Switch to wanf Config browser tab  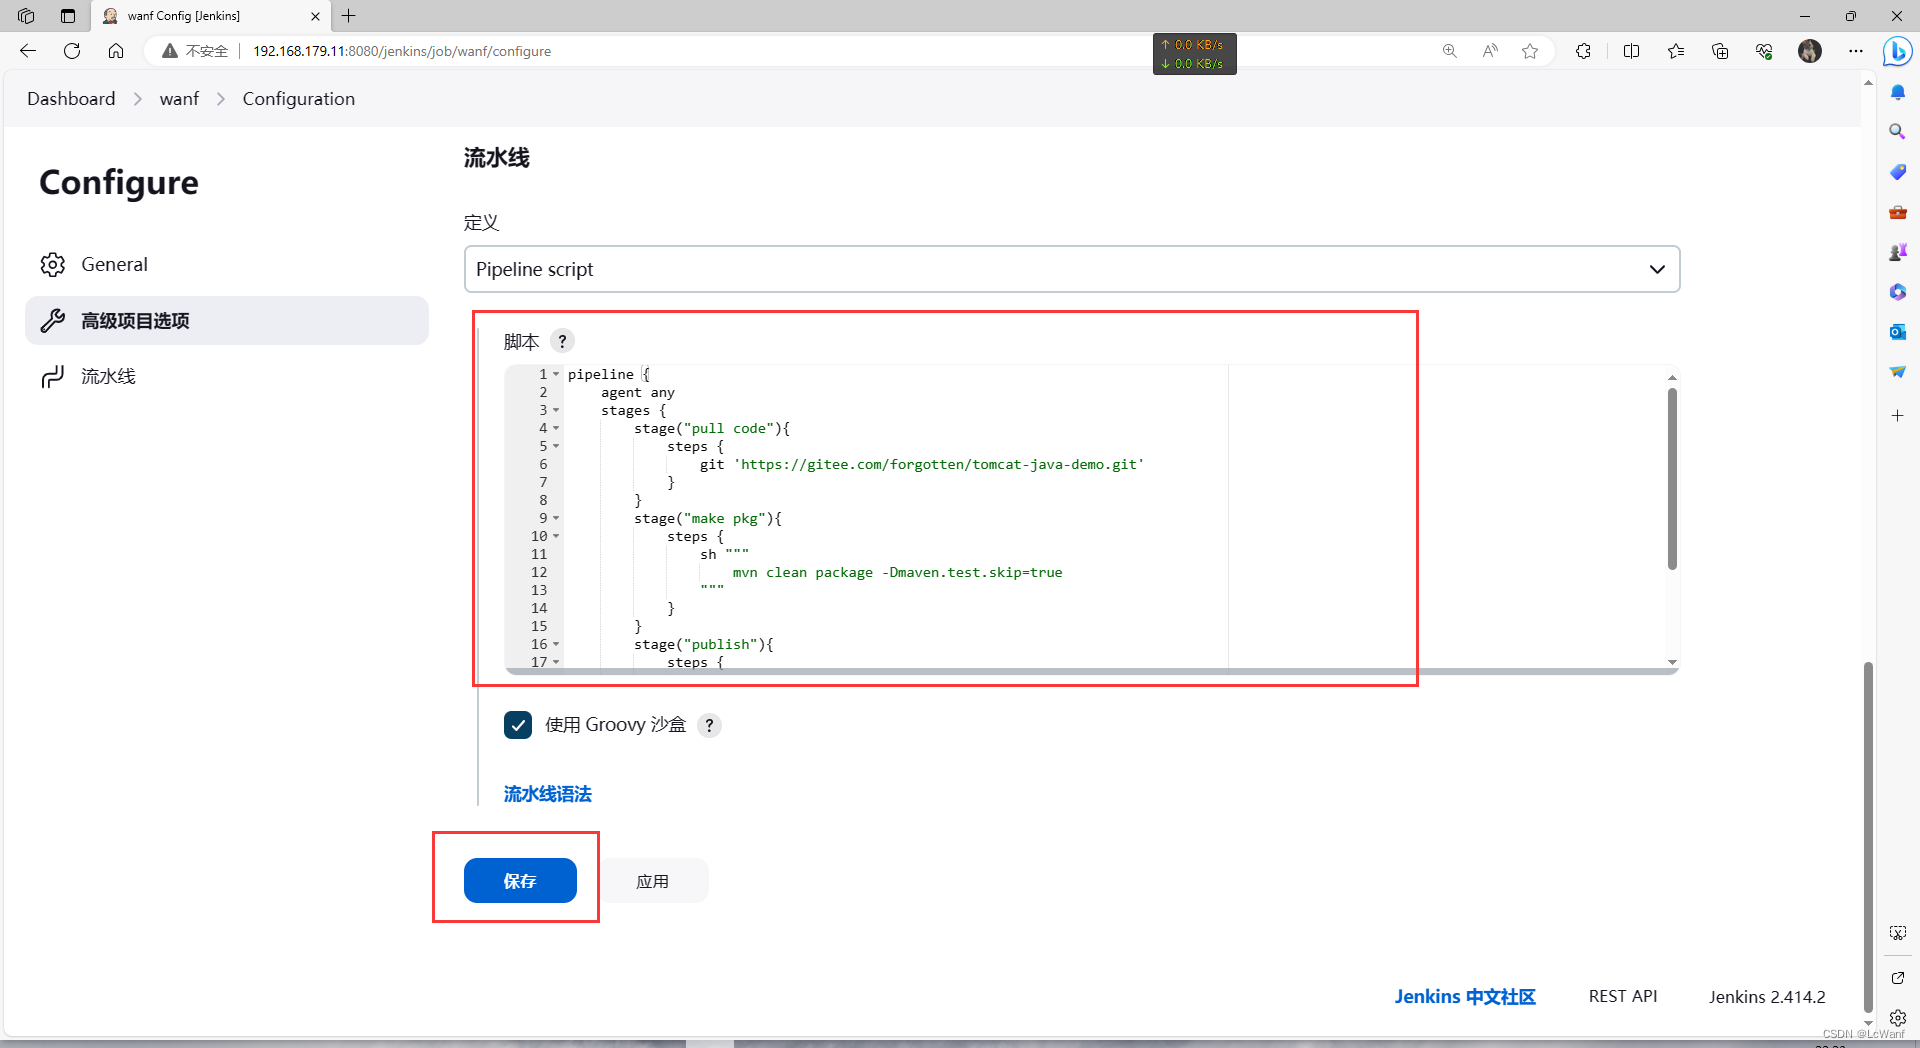pyautogui.click(x=210, y=16)
